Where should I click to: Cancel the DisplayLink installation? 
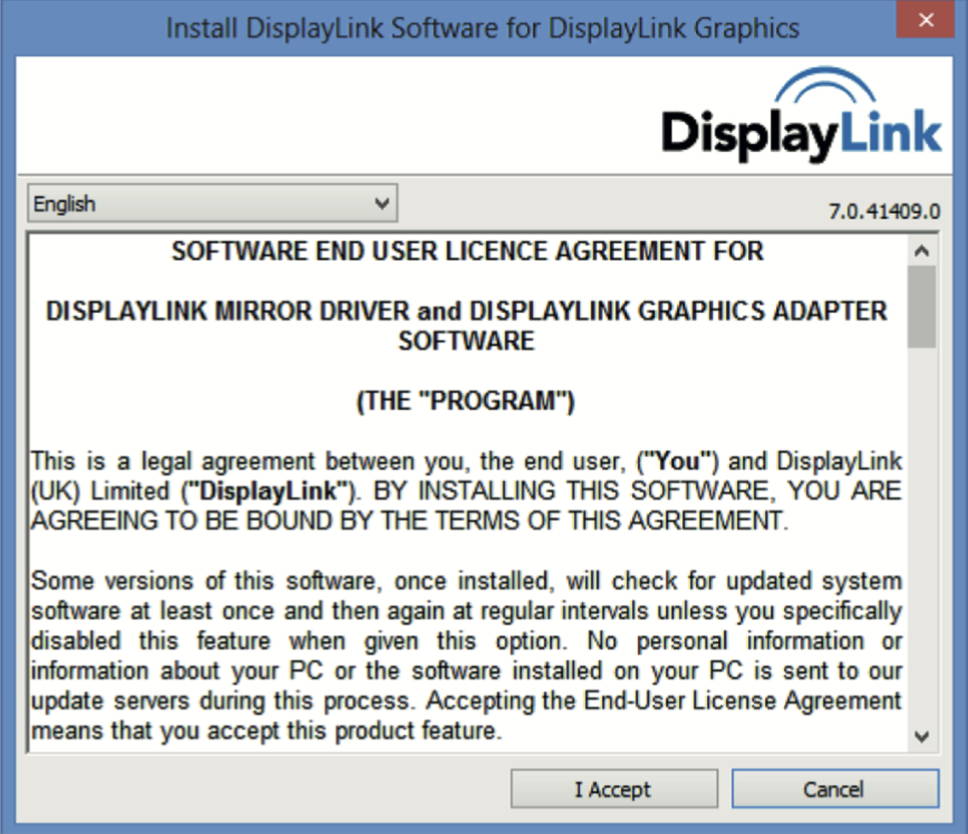pos(835,788)
